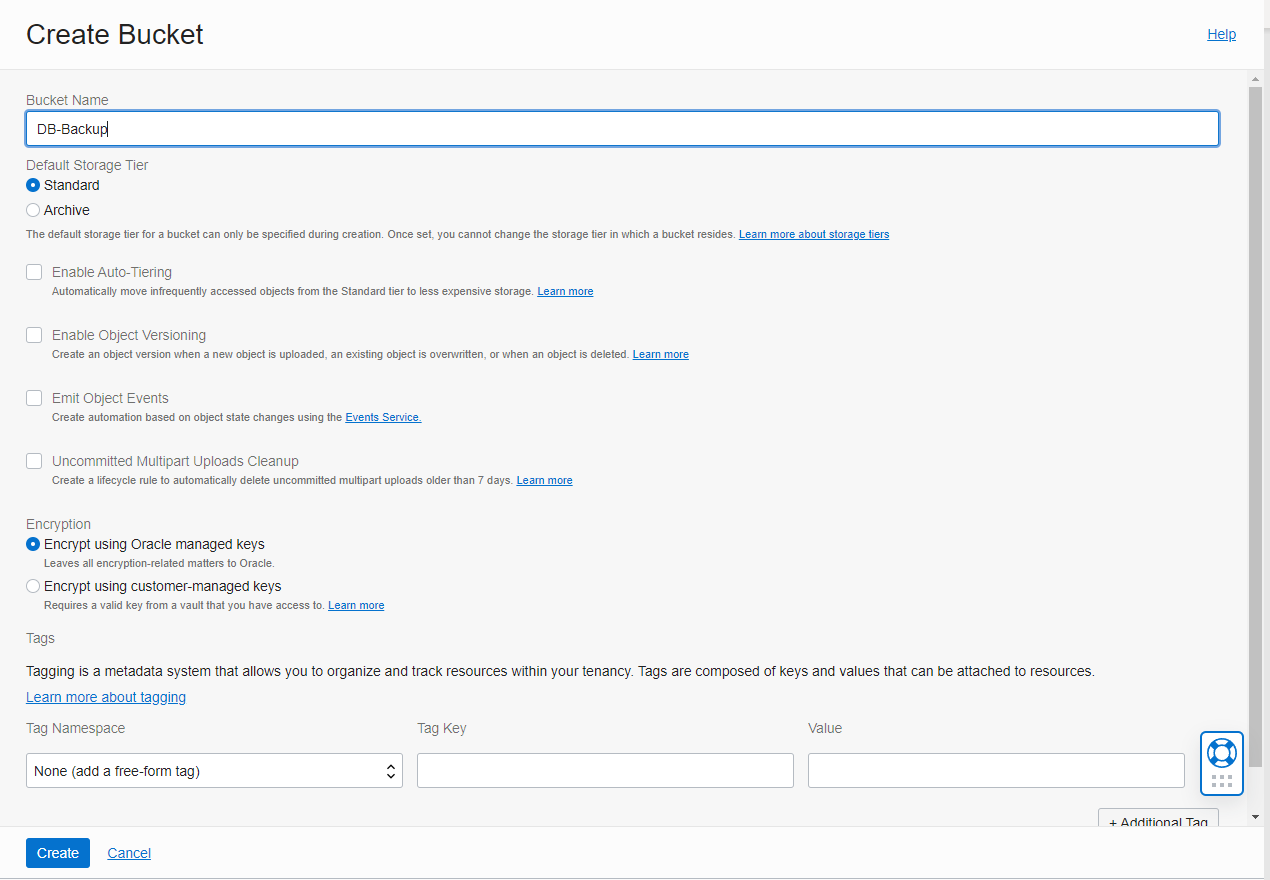Click the Tag Key input field
Image resolution: width=1270 pixels, height=880 pixels.
[604, 770]
